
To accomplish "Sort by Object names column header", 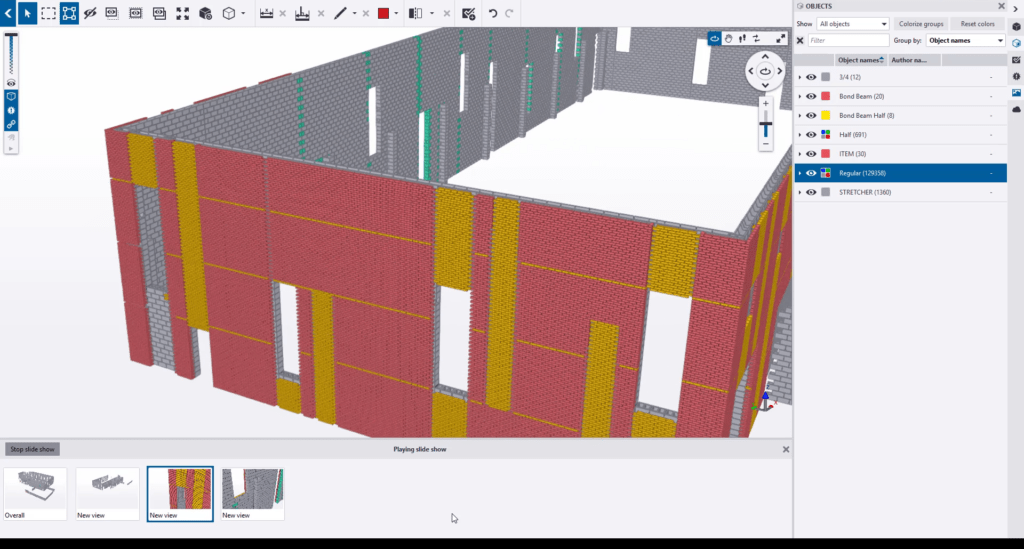I will pos(859,60).
